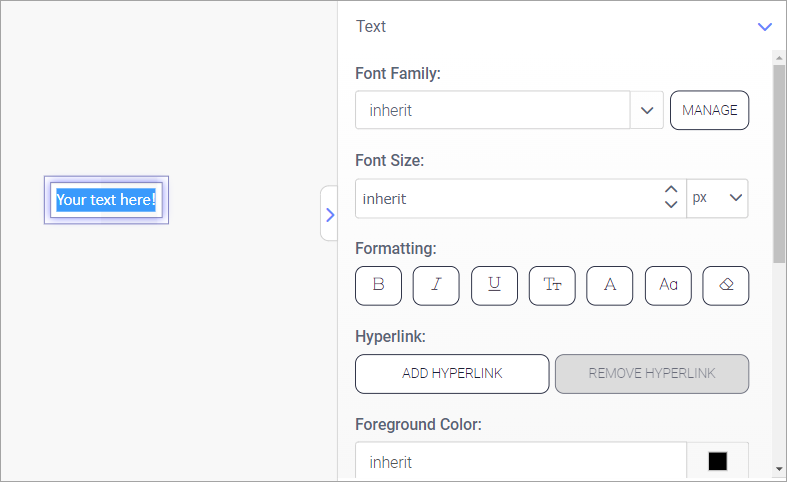Screen dimensions: 787x482
Task: Click the capitalize Aa formatting icon
Action: coord(668,285)
